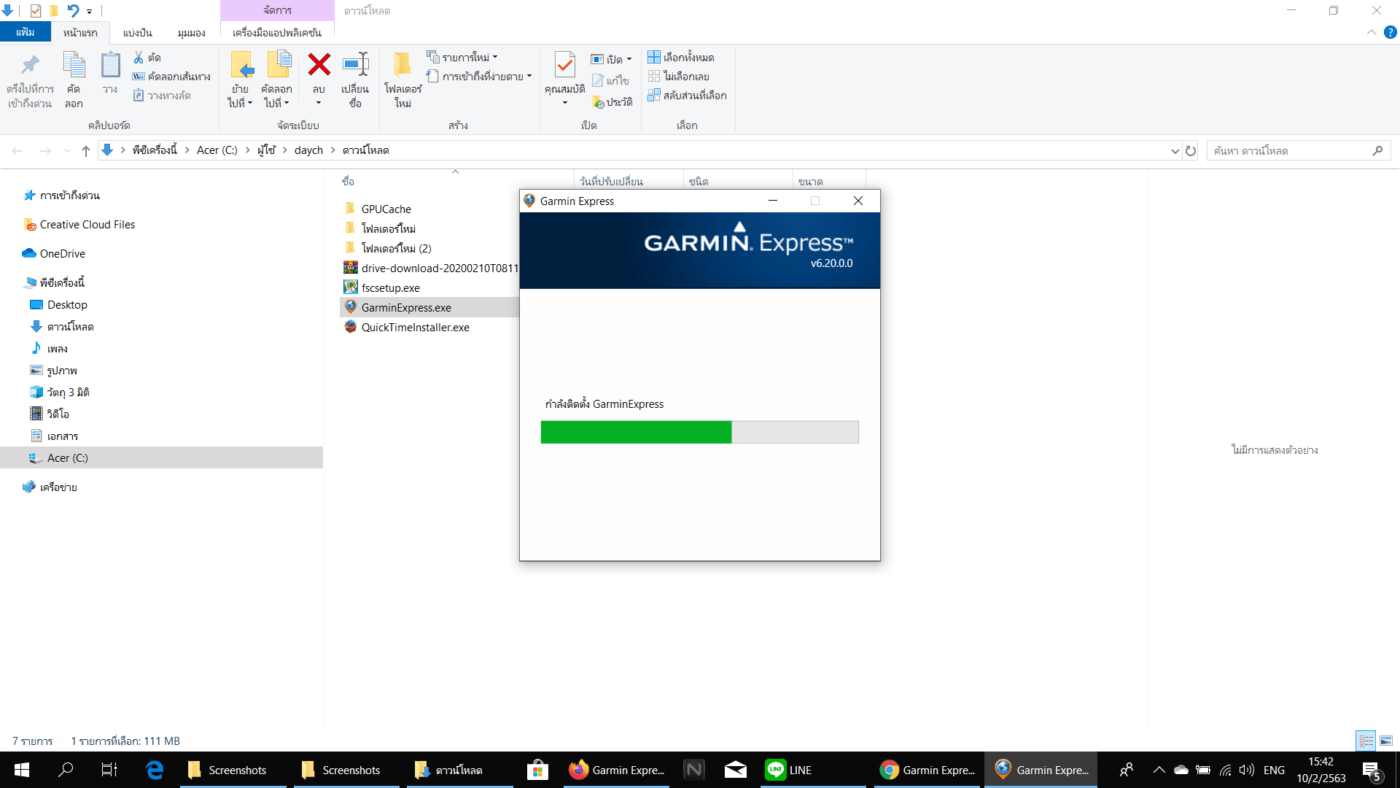The image size is (1400, 788).
Task: Click Acer (C:) in address bar path
Action: (x=217, y=151)
